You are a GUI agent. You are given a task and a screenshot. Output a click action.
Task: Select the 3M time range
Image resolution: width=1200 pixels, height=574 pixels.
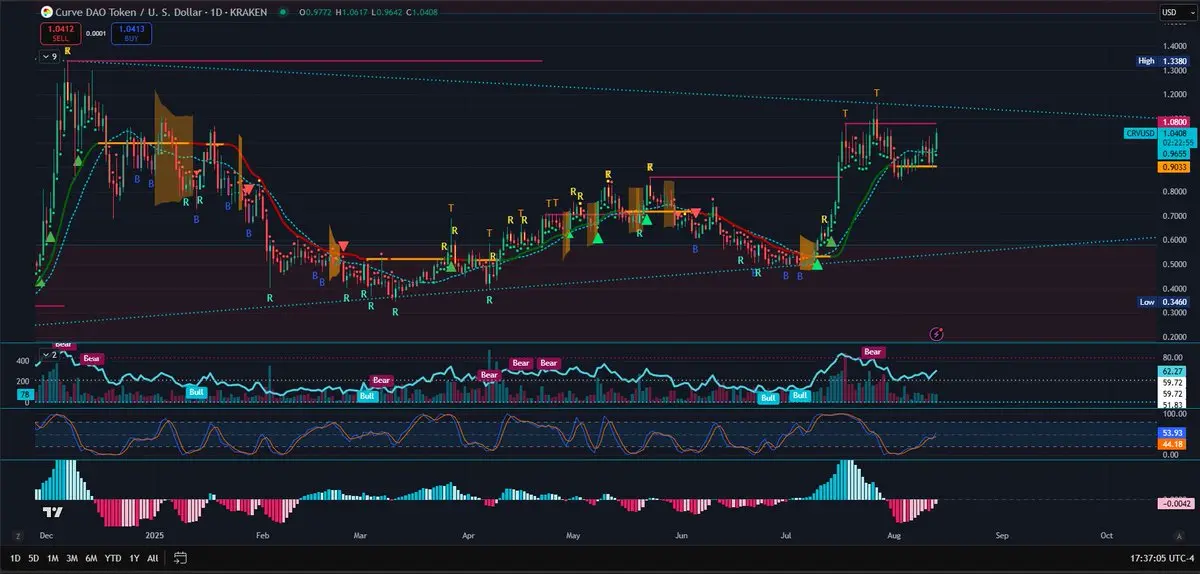[72, 559]
